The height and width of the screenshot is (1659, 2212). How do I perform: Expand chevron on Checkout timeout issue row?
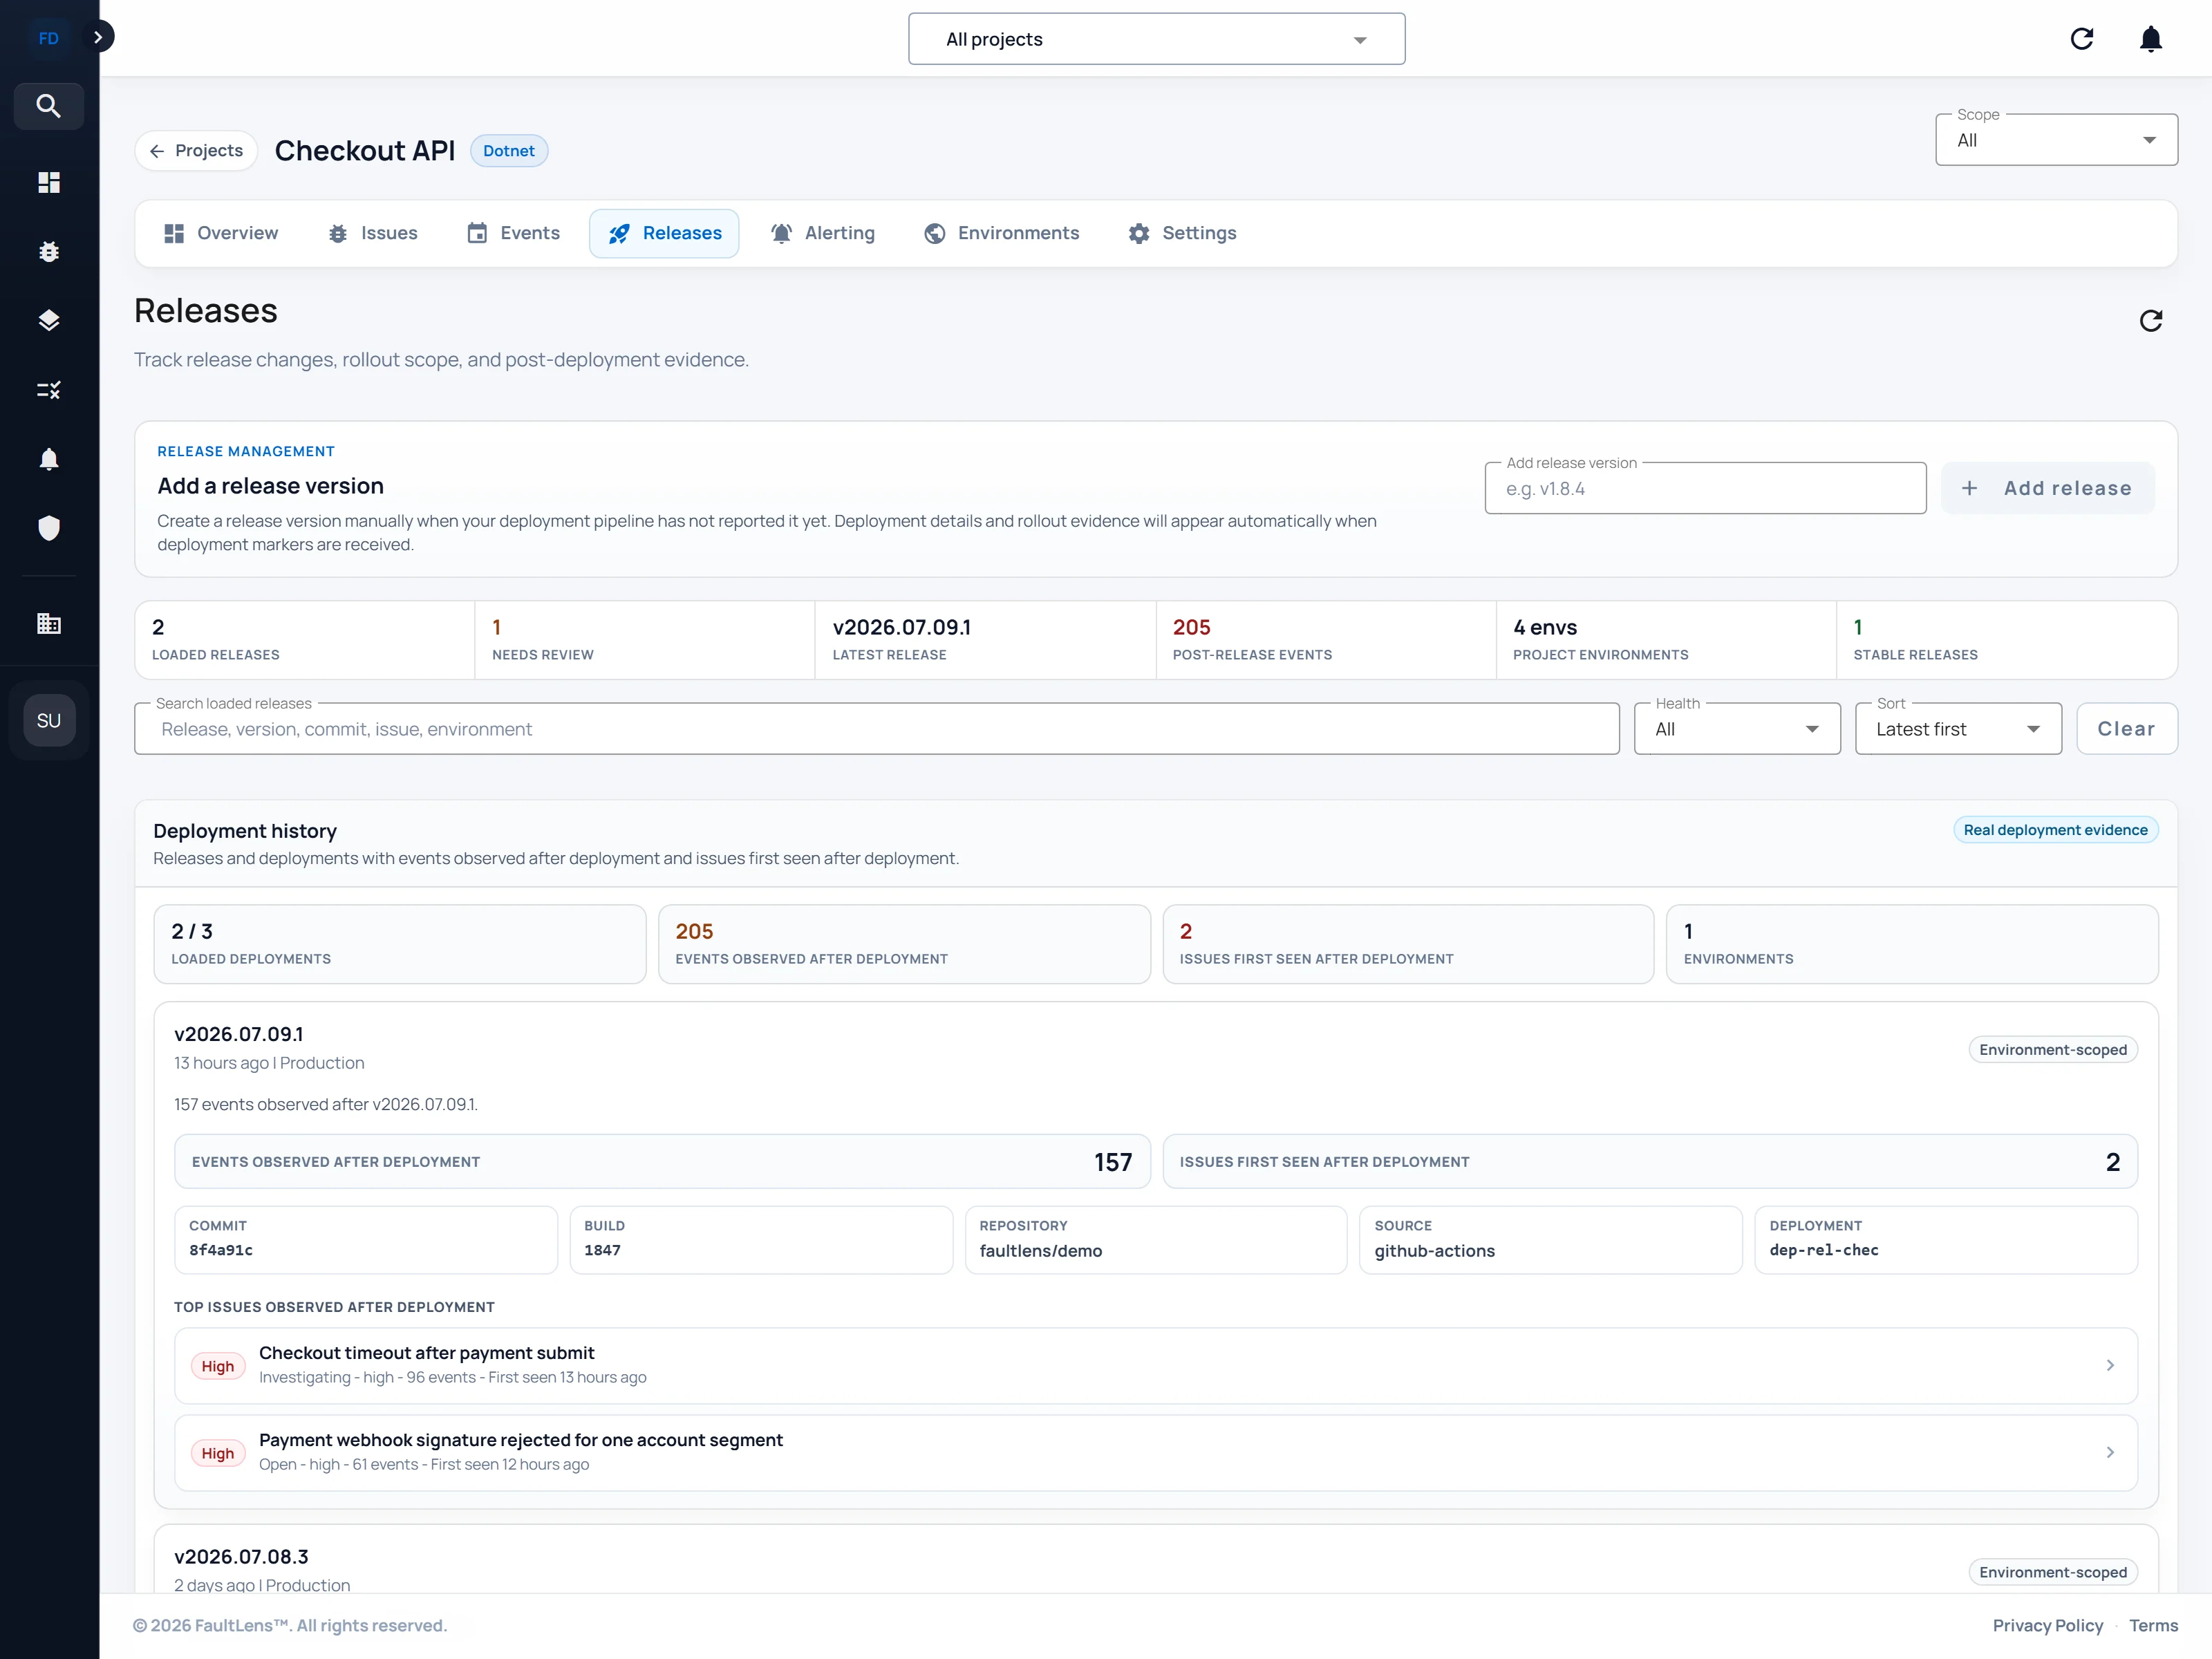2110,1365
